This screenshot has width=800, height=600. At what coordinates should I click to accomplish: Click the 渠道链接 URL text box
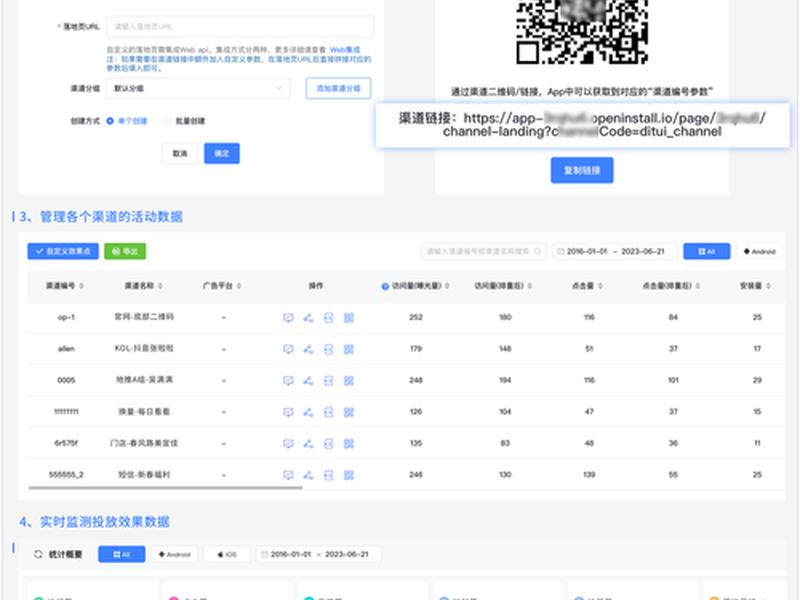coord(582,125)
